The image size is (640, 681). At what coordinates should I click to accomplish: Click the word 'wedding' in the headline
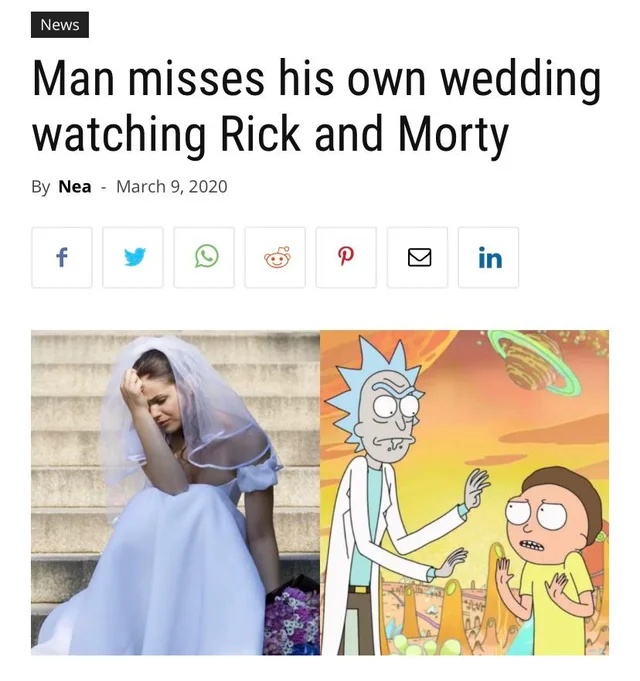(x=521, y=79)
